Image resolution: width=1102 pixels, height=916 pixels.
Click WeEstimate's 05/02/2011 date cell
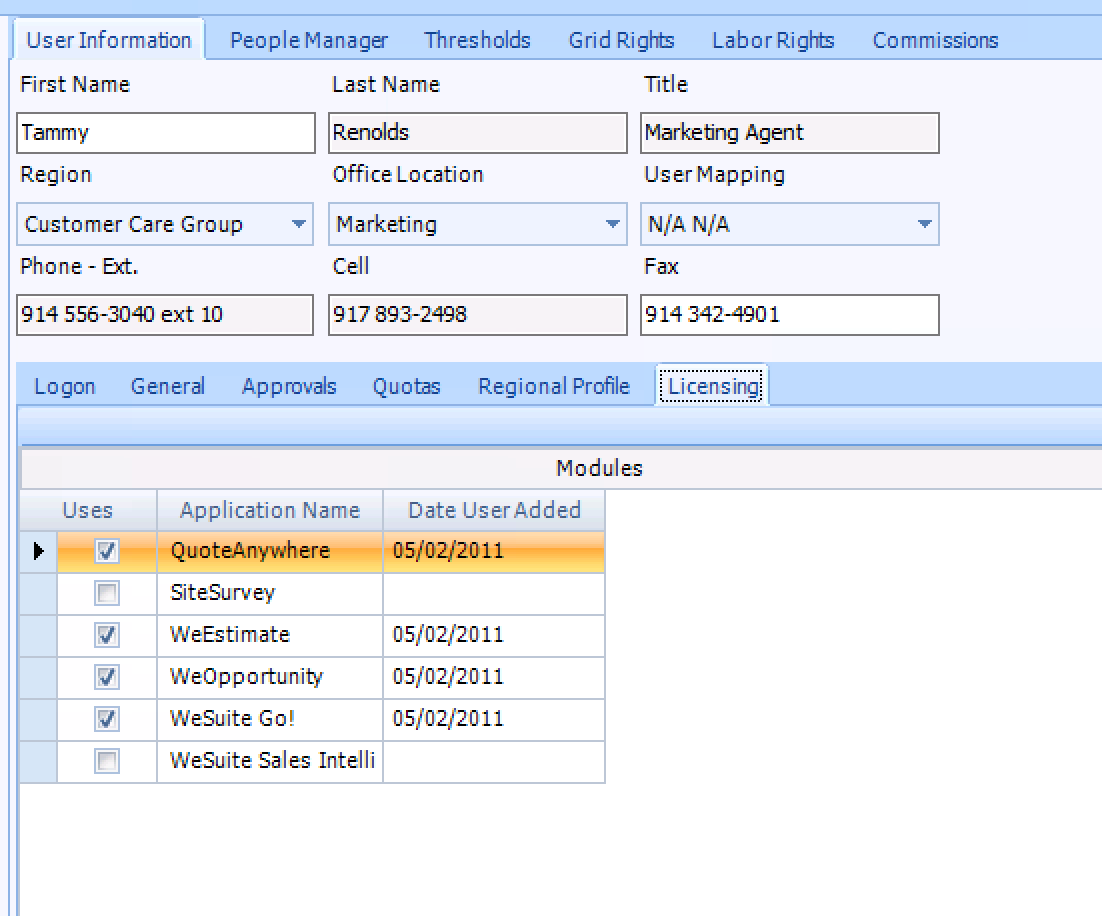[494, 636]
